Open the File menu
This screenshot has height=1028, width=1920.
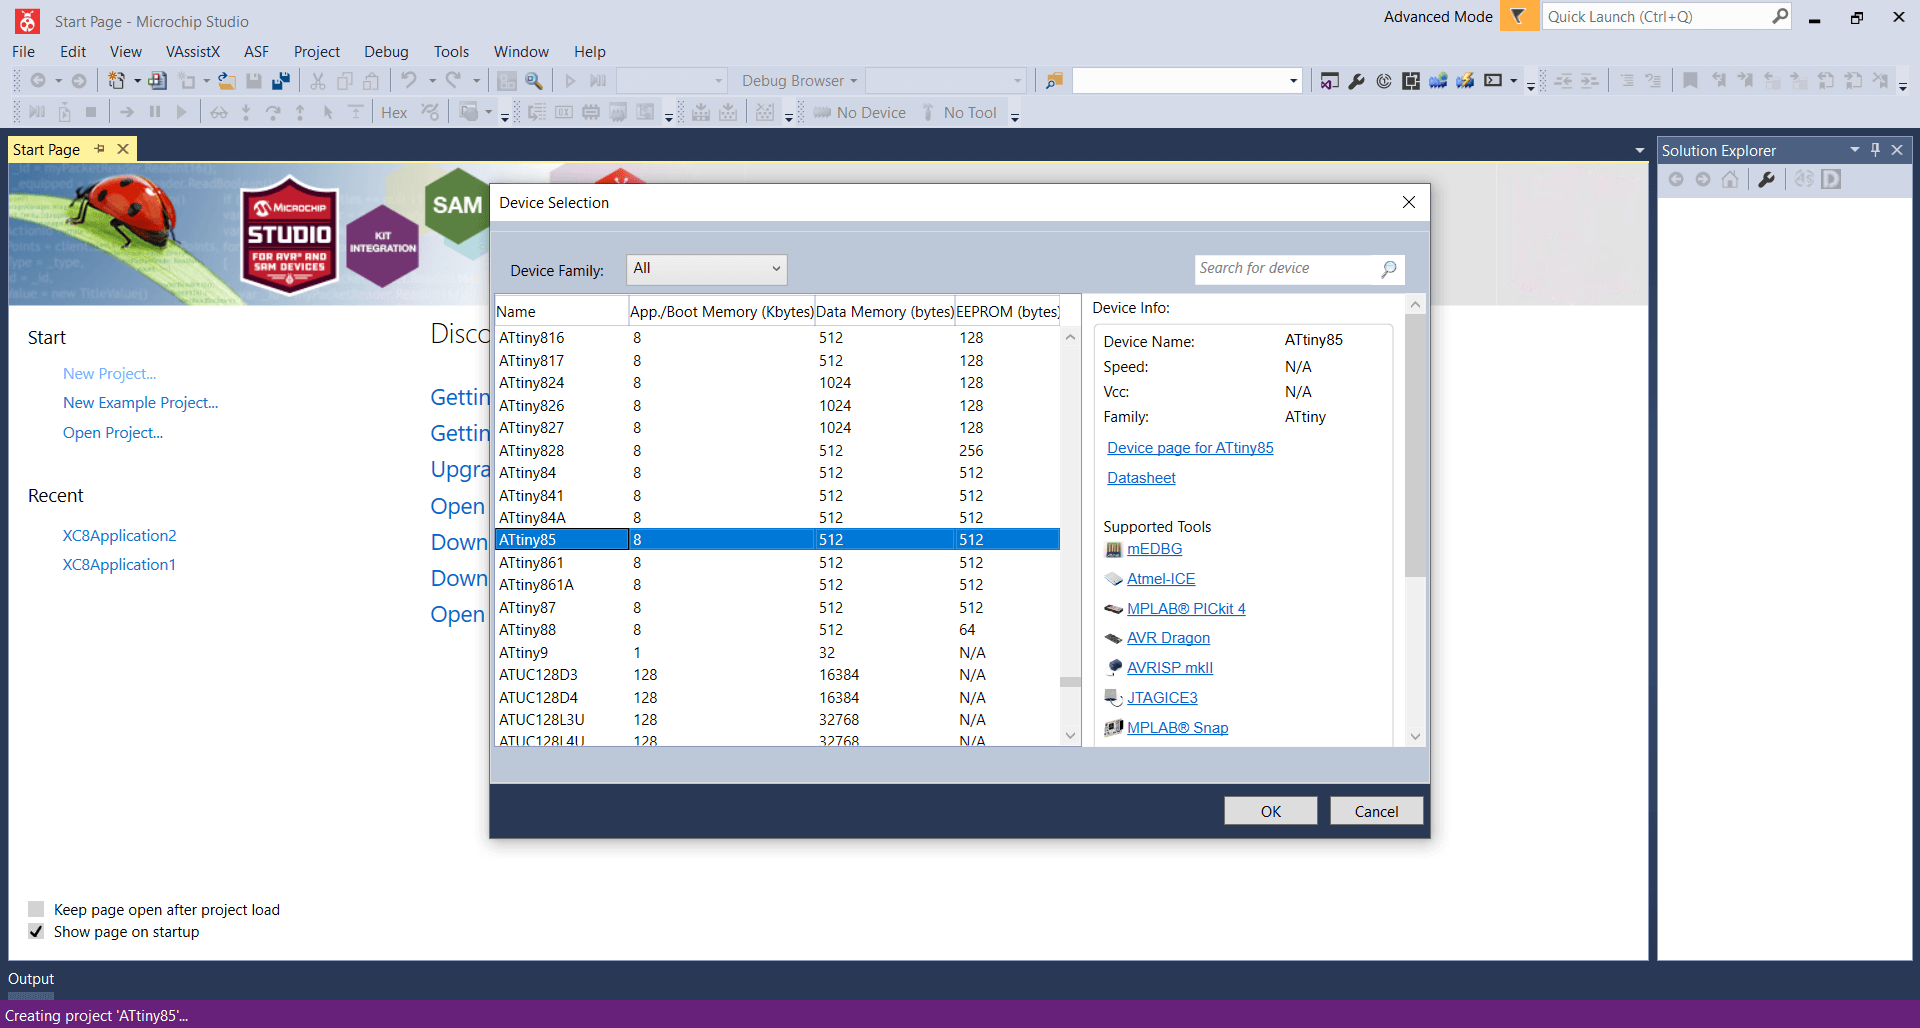click(24, 52)
